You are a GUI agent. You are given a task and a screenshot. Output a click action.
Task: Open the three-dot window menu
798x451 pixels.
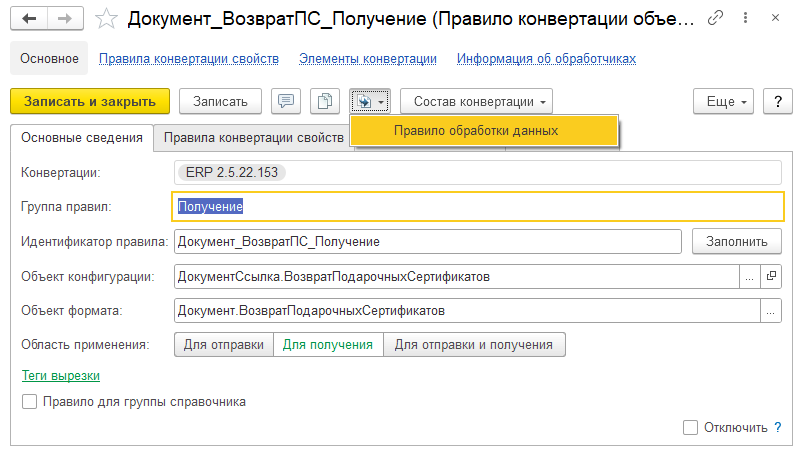coord(745,18)
